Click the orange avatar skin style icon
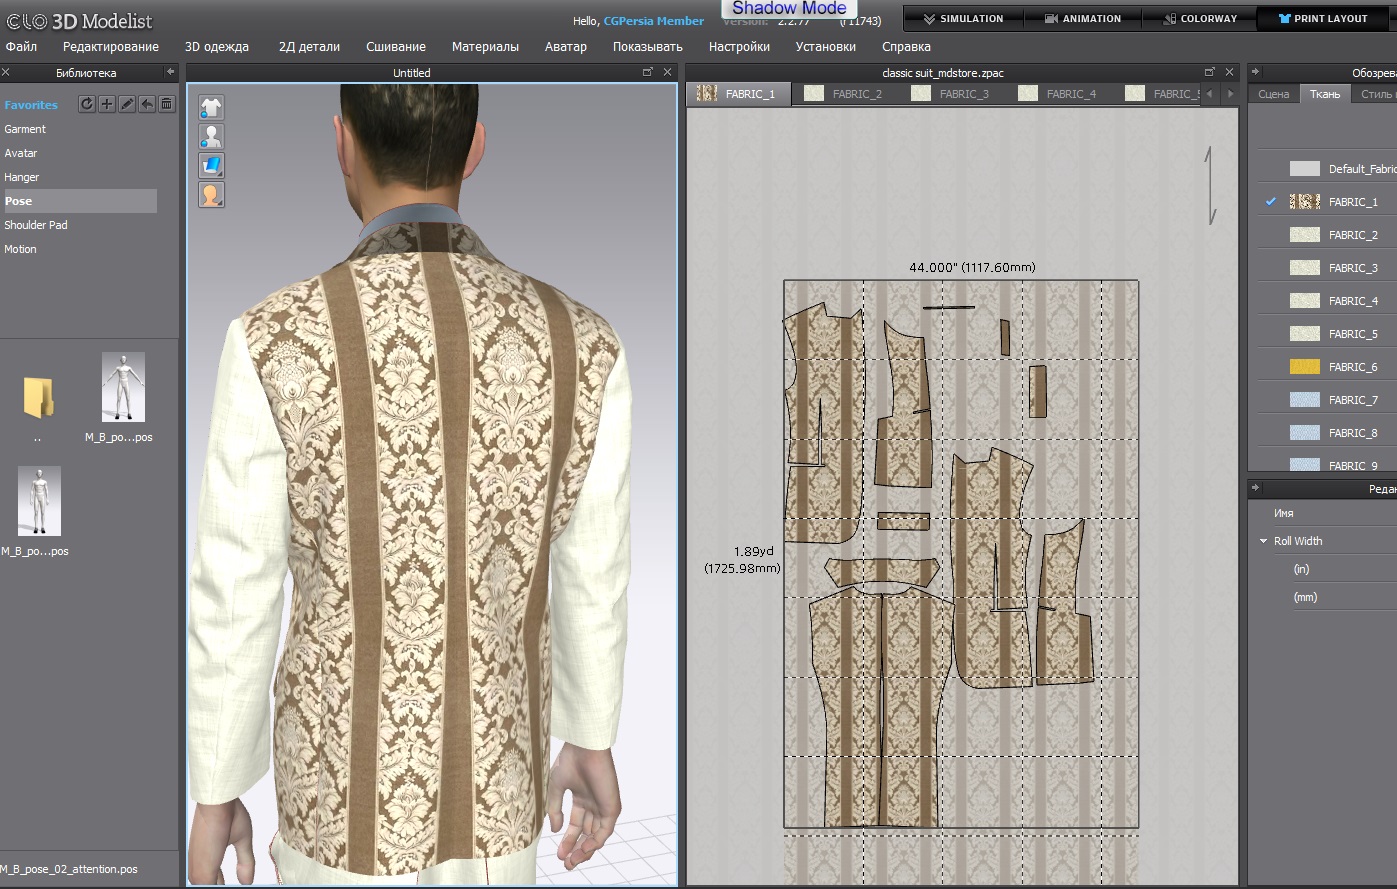 click(211, 194)
